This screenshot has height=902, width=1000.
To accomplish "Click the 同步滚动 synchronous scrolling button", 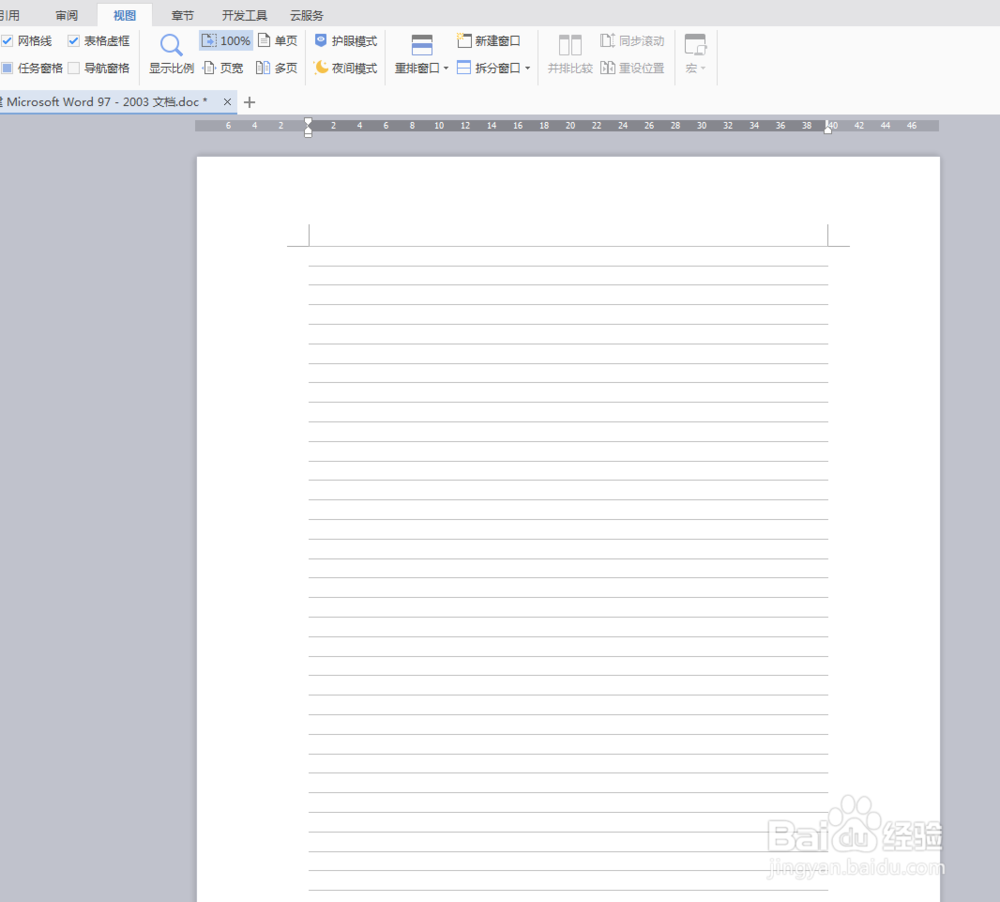I will 632,41.
